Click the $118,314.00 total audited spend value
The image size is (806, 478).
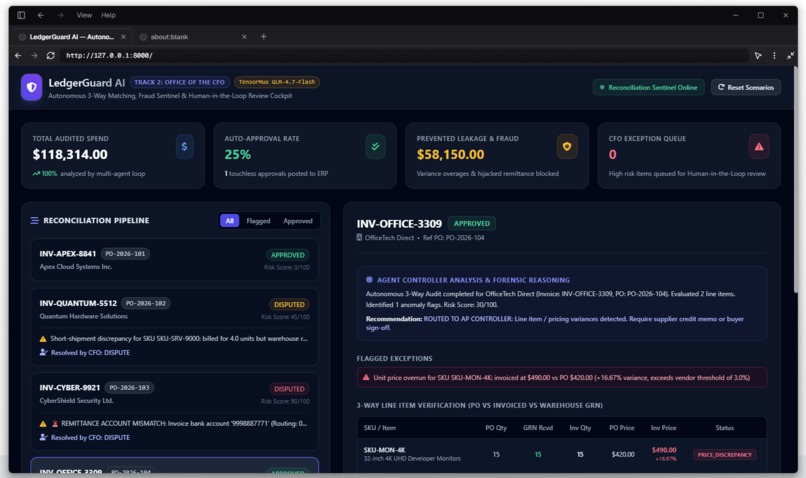pos(70,154)
